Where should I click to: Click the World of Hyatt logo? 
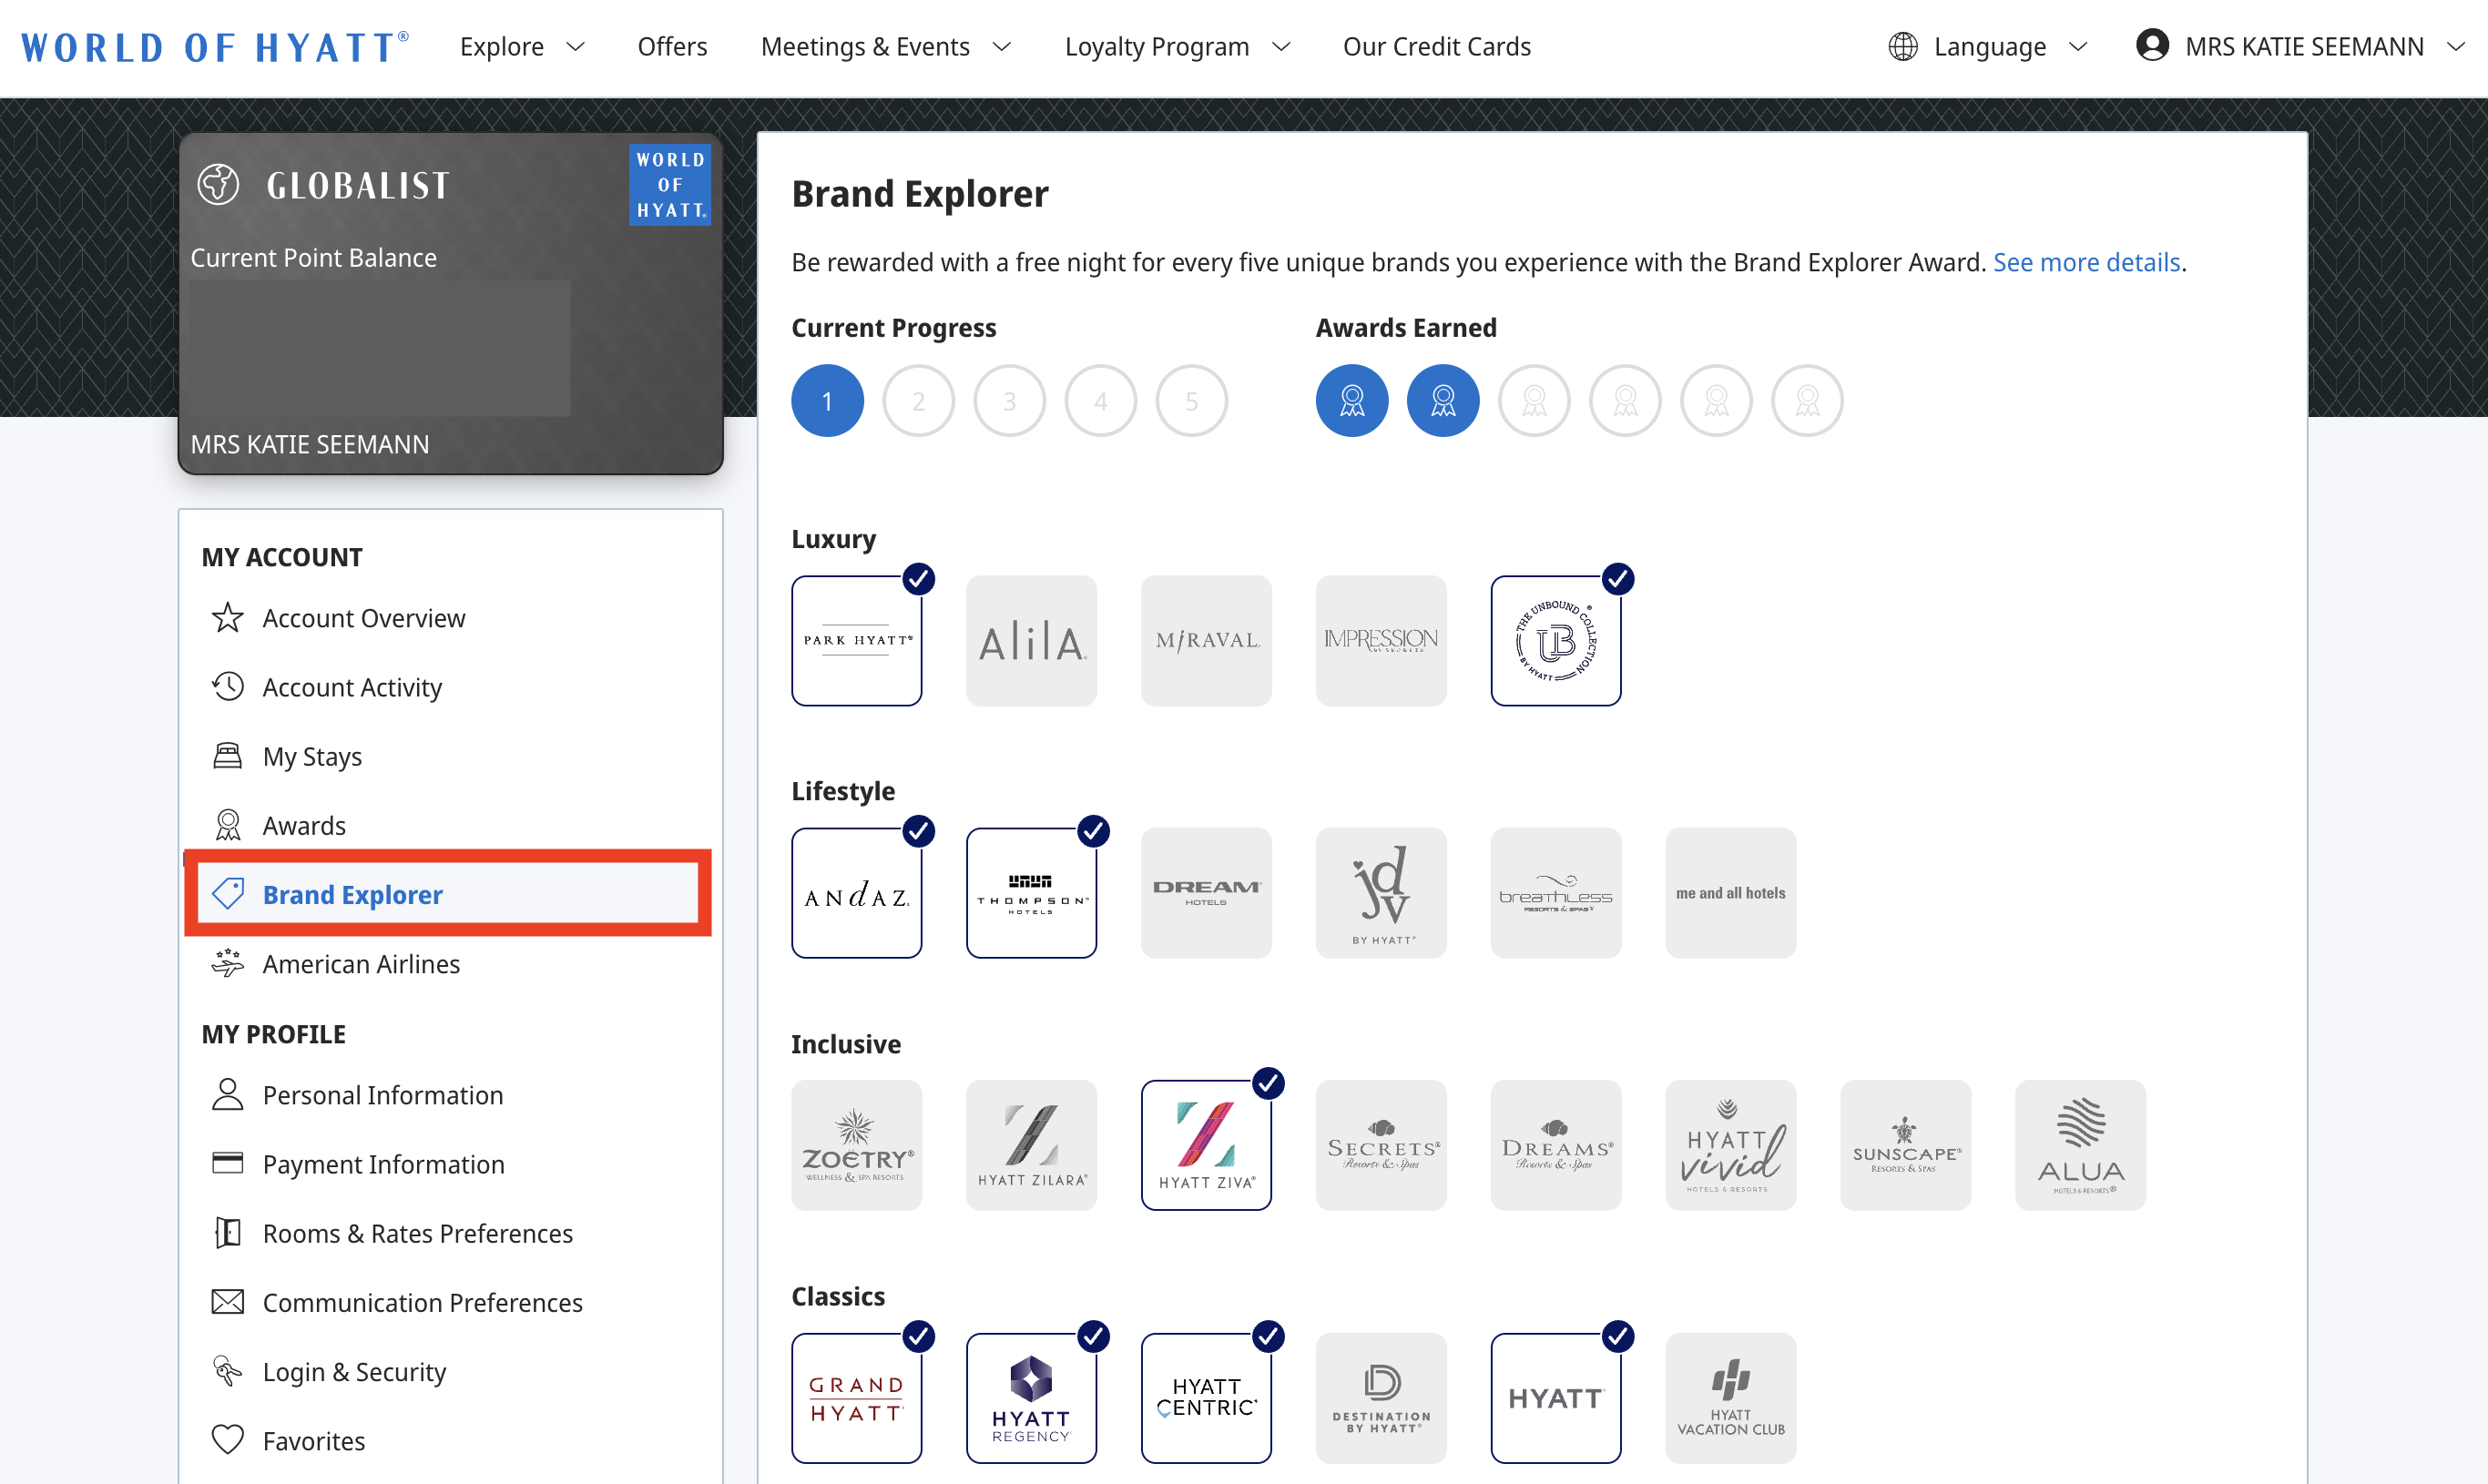coord(214,47)
